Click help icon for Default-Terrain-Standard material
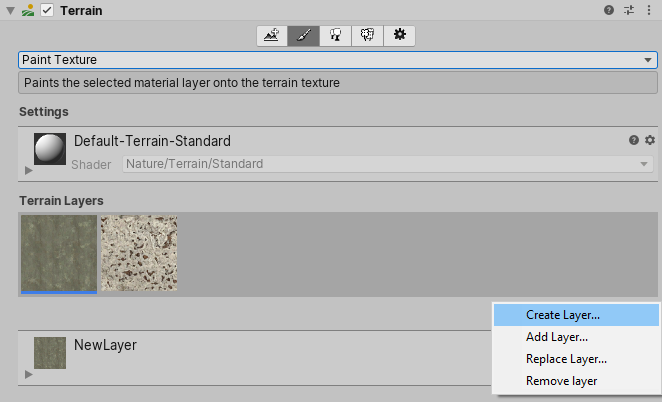The height and width of the screenshot is (402, 662). click(633, 141)
